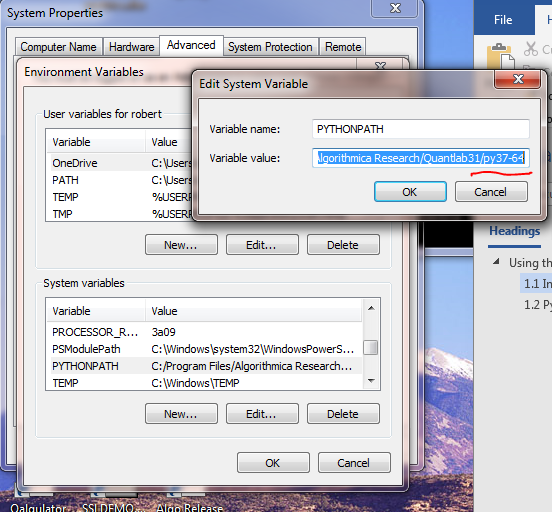The width and height of the screenshot is (552, 512).
Task: Close the System Properties window
Action: [x=395, y=8]
